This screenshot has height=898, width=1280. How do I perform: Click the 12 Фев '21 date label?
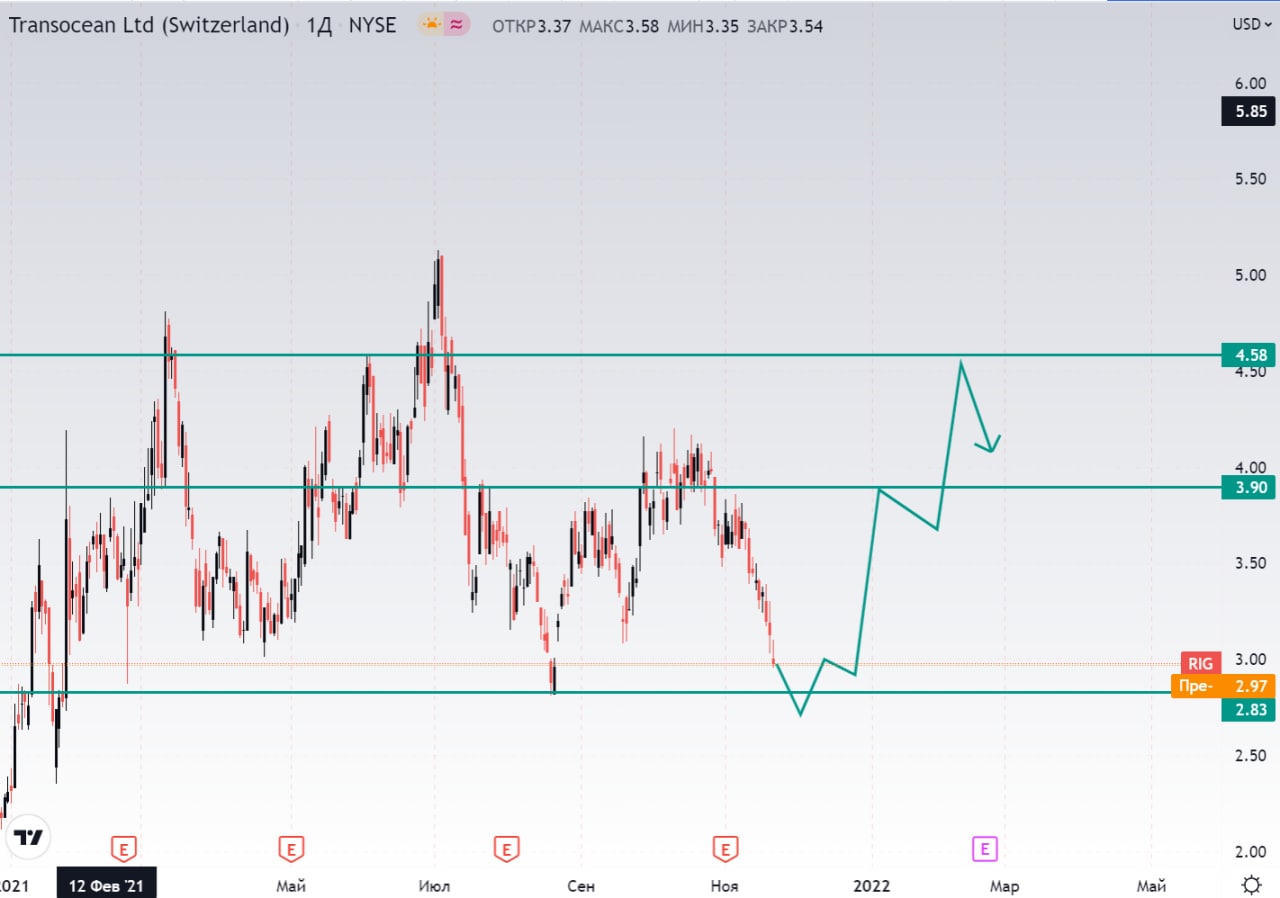point(107,886)
